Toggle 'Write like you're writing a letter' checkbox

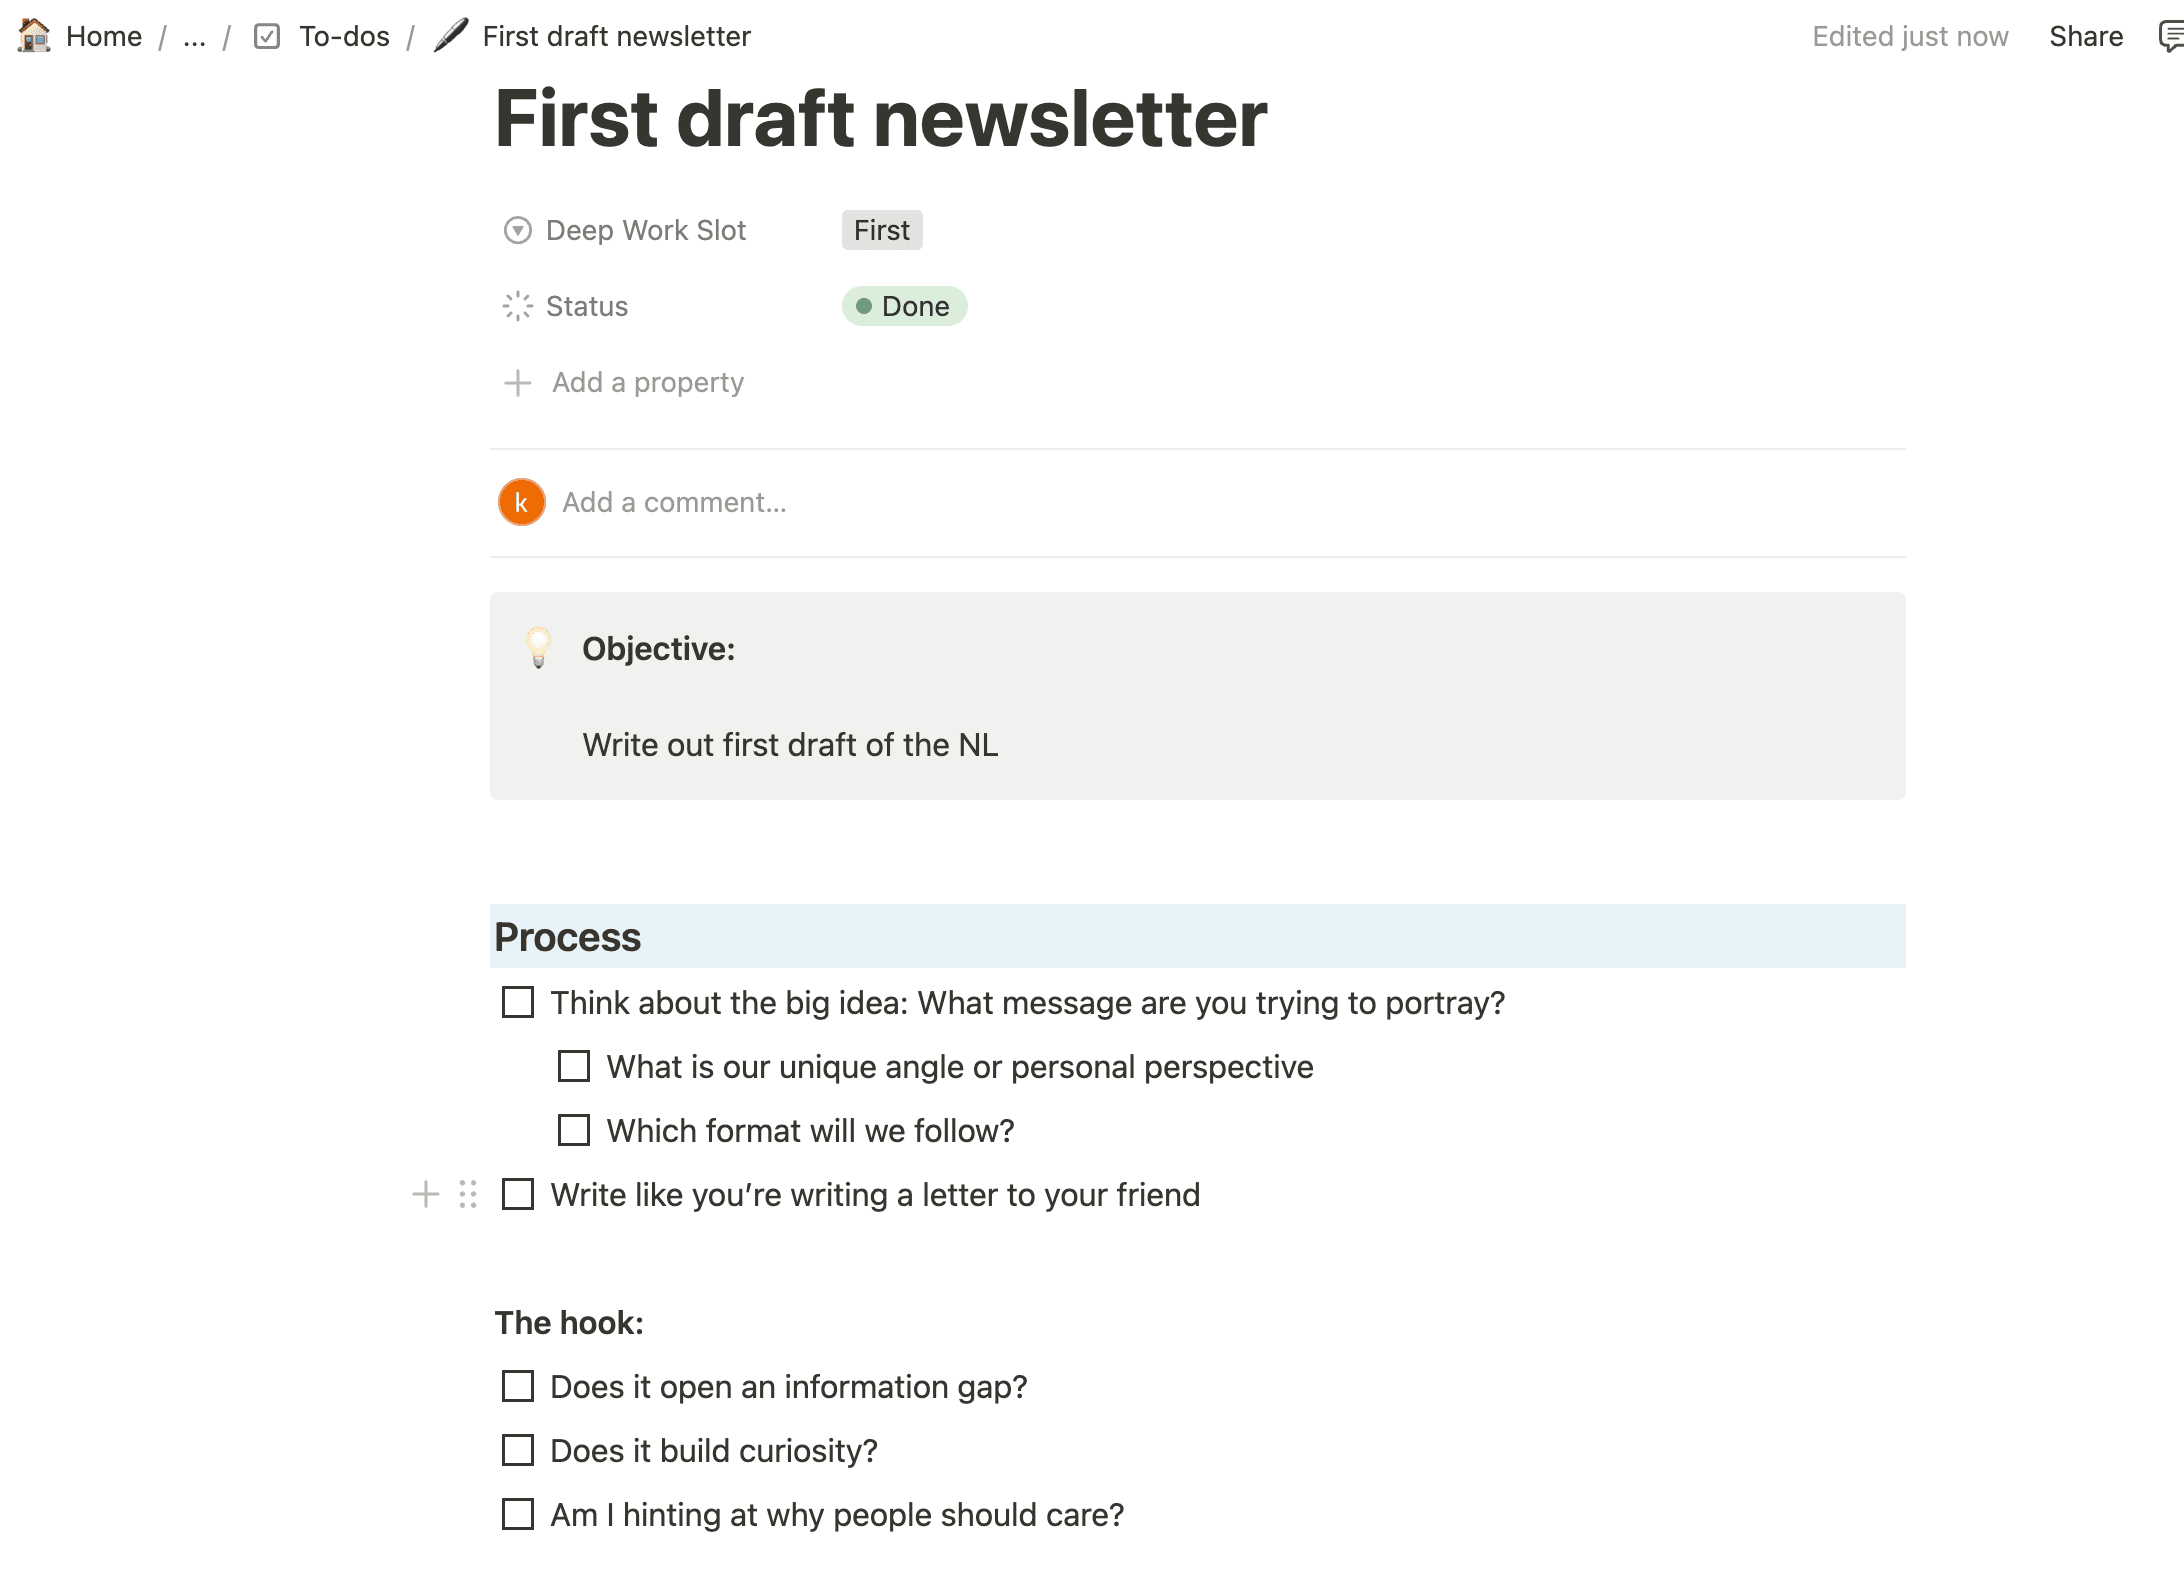(518, 1194)
